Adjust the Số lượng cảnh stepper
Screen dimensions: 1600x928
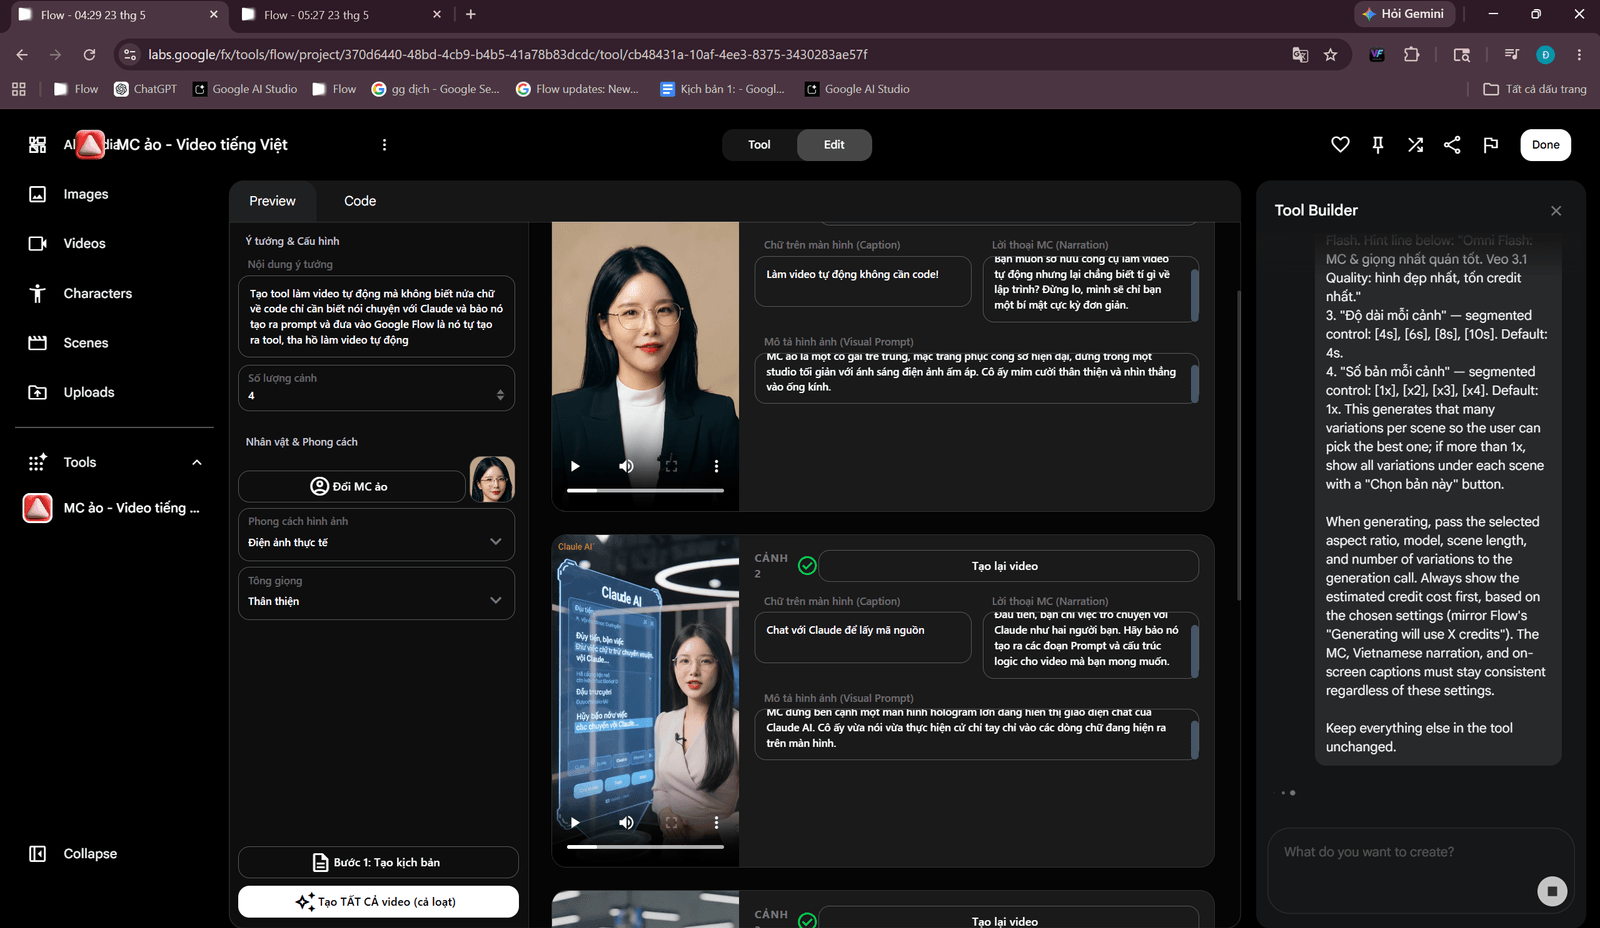tap(500, 395)
